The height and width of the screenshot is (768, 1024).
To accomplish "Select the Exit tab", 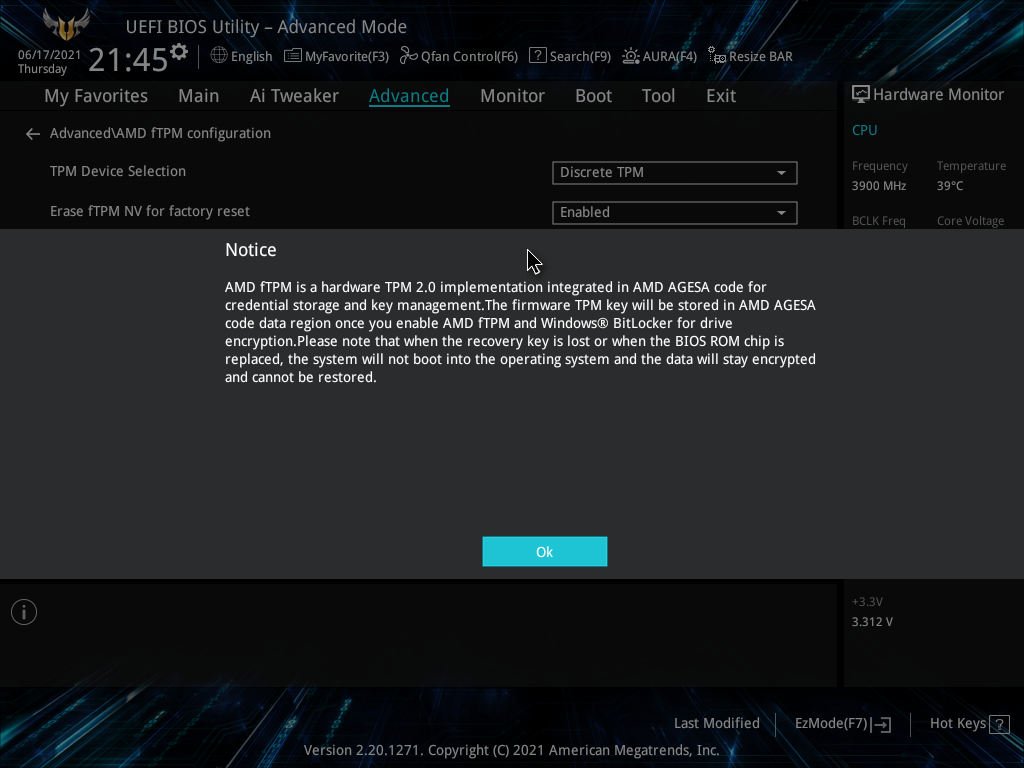I will 721,96.
